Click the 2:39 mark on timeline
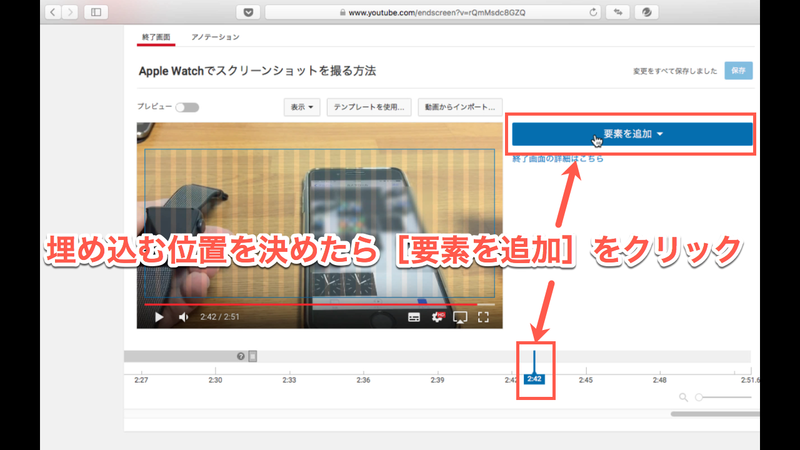This screenshot has height=450, width=800. (437, 380)
